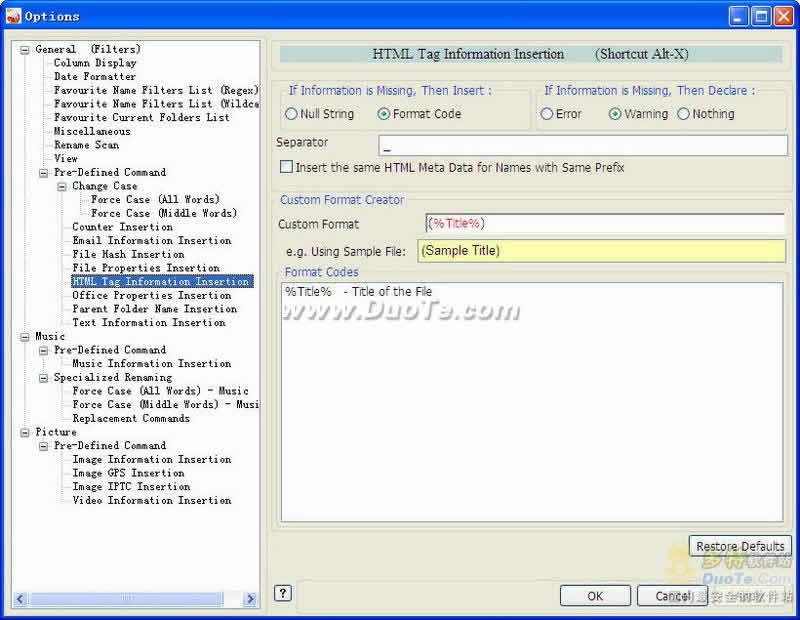Enable Insert same HTML Meta Data checkbox
This screenshot has width=800, height=620.
[286, 167]
